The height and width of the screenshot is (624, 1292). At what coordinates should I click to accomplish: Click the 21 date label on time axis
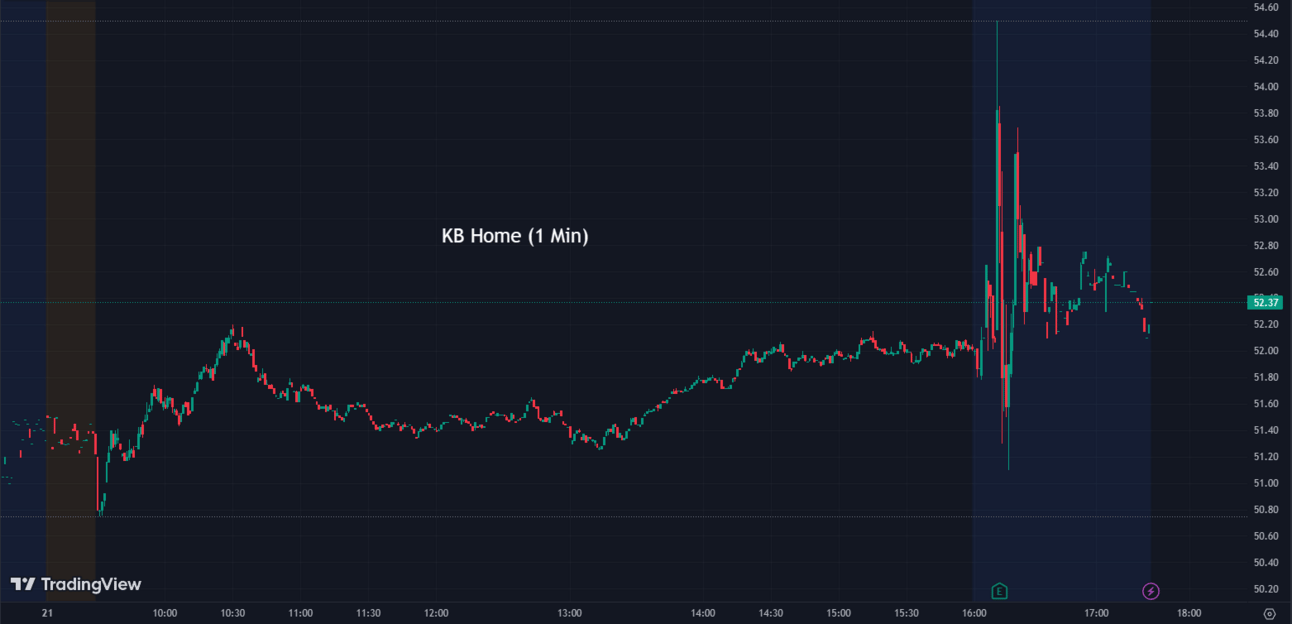(x=47, y=613)
